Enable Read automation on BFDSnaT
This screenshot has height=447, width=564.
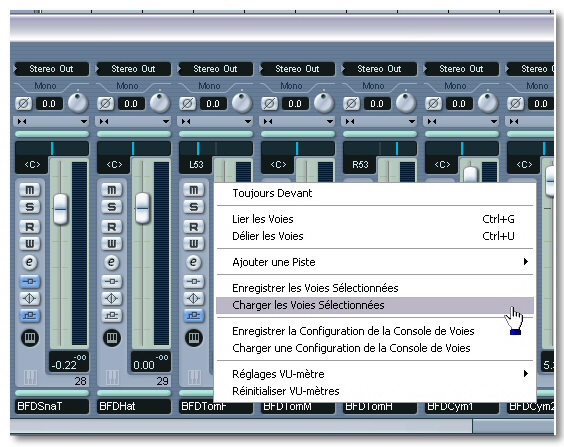click(x=29, y=227)
